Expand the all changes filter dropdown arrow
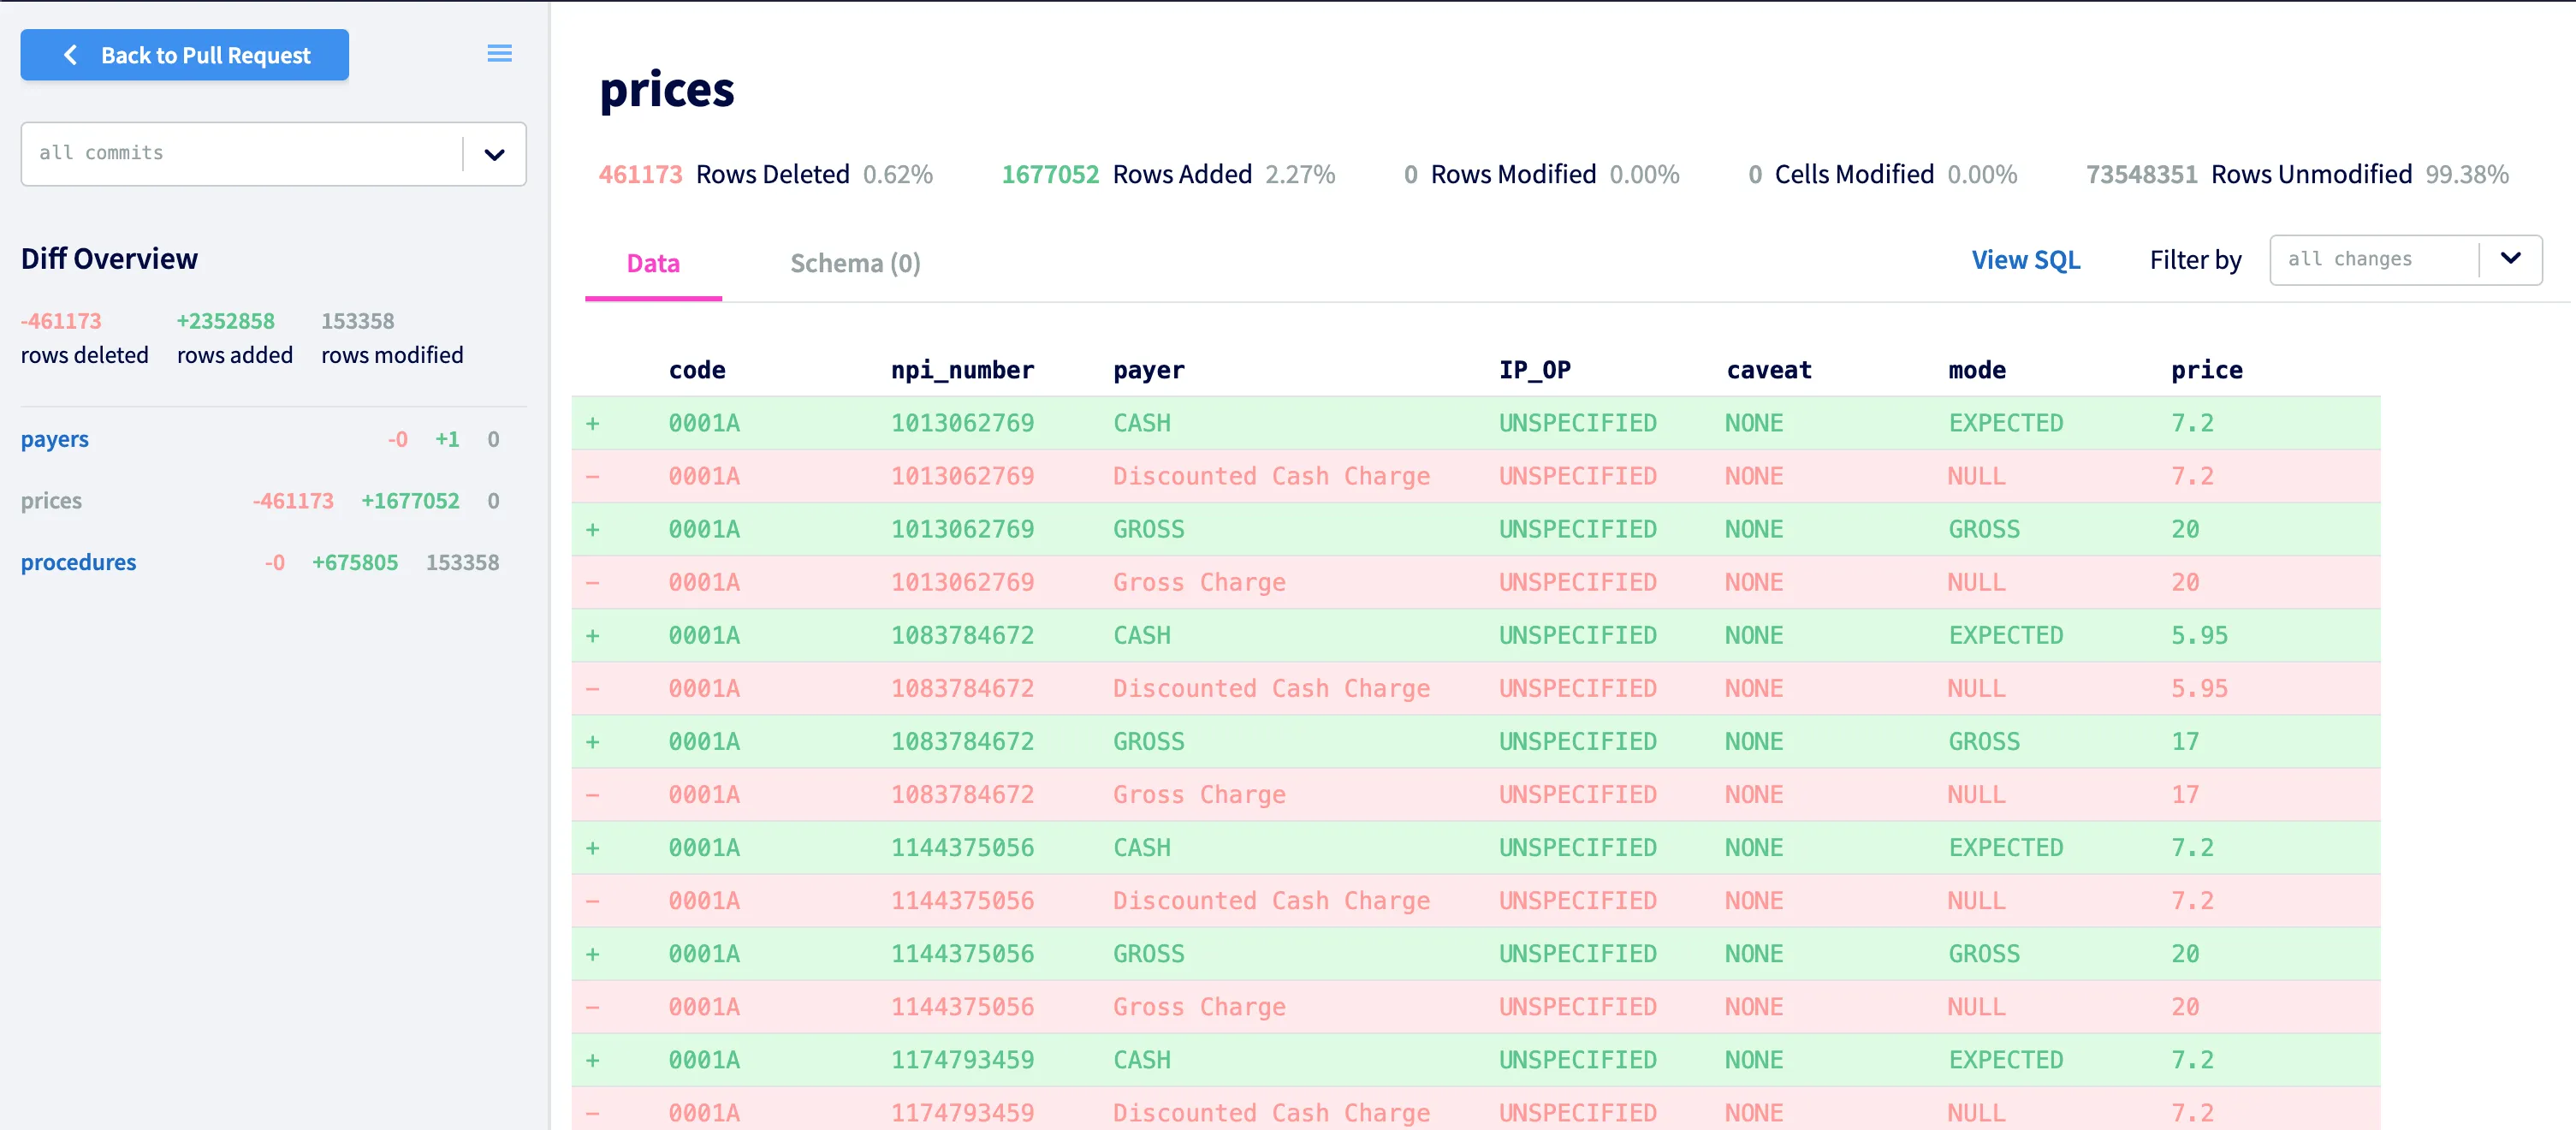The height and width of the screenshot is (1130, 2576). 2510,259
